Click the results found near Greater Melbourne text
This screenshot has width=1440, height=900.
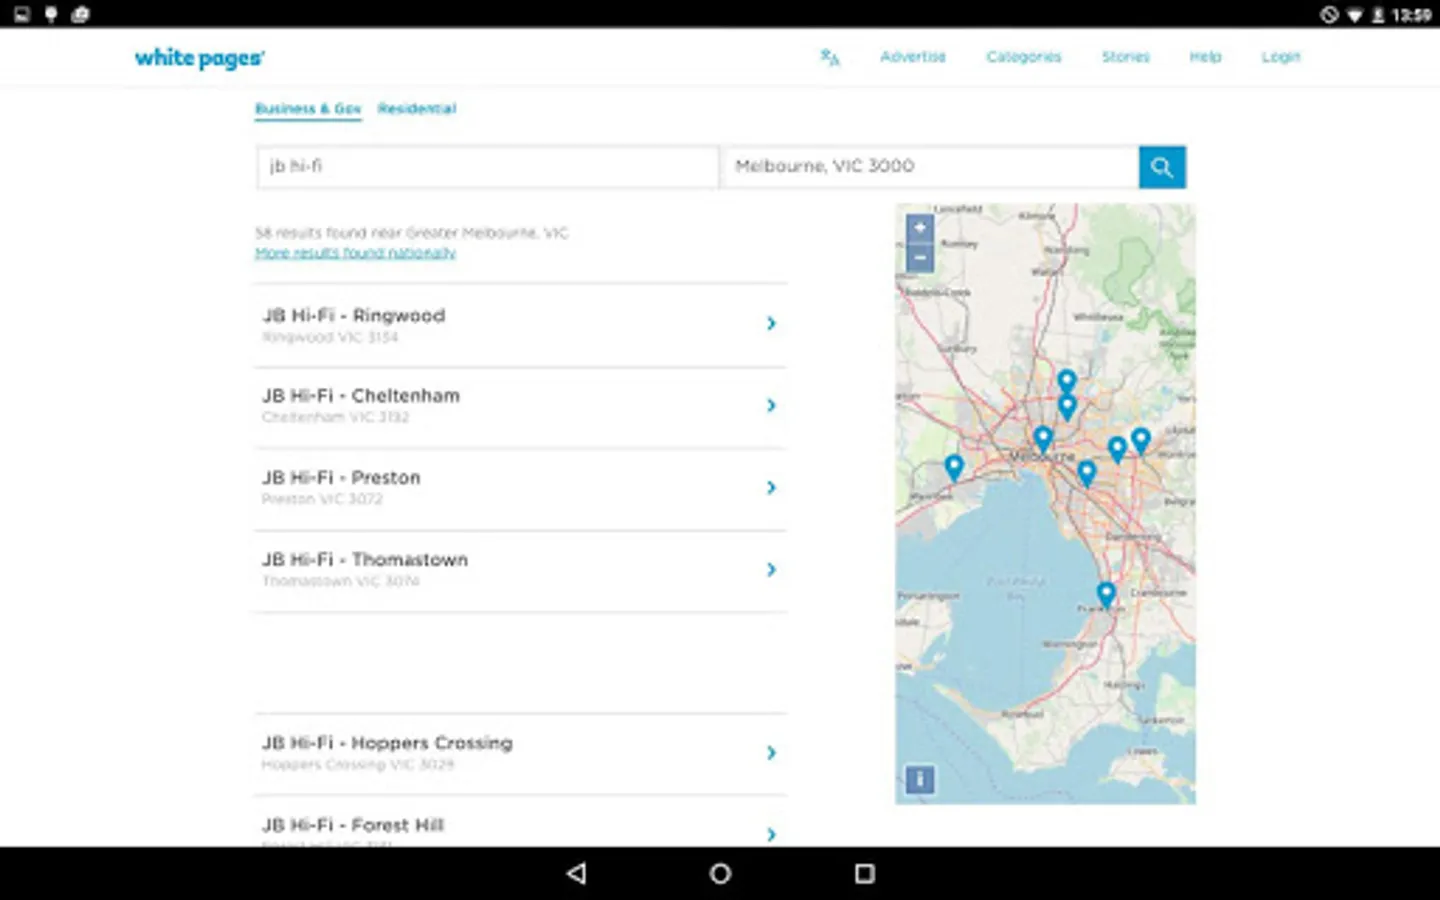coord(412,233)
